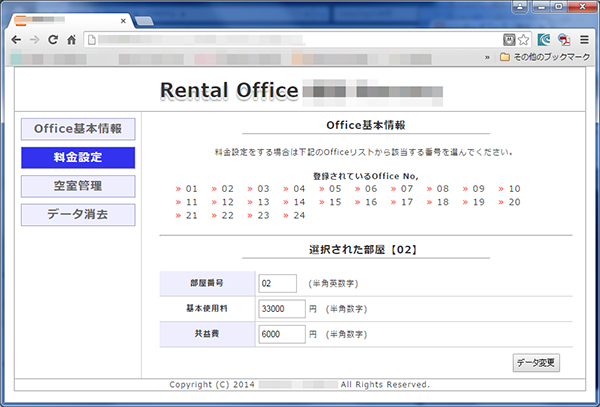Click the 部屋番号 input field
Viewport: 600px width, 407px height.
coord(277,283)
